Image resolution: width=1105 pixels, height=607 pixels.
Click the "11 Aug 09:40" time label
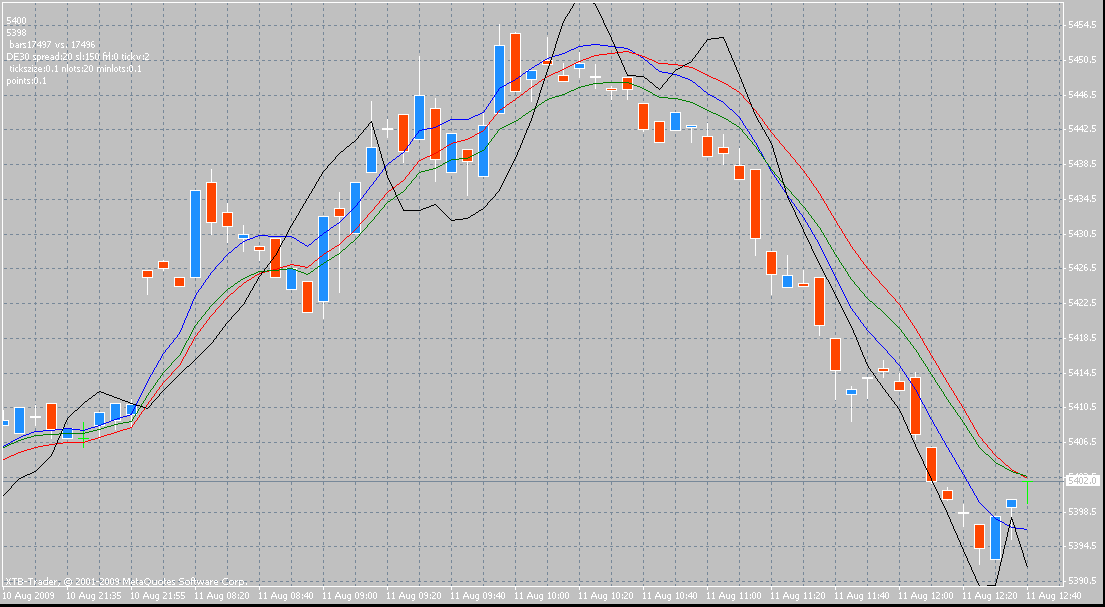(x=476, y=596)
